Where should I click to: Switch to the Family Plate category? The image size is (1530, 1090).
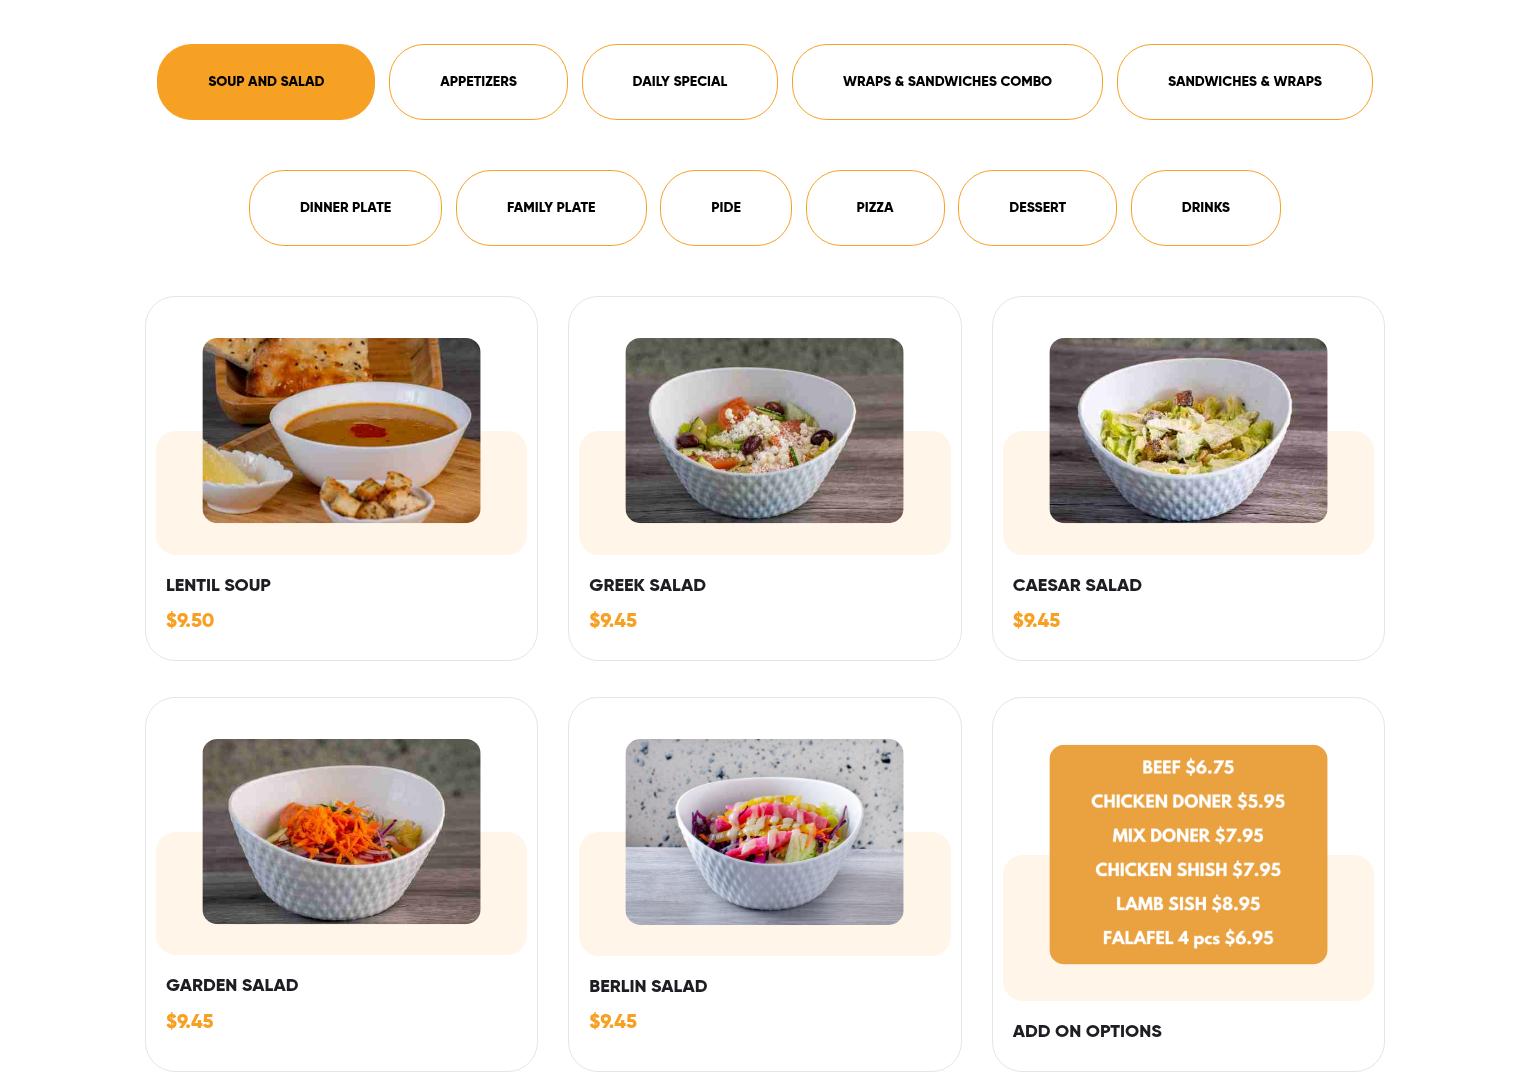(551, 208)
